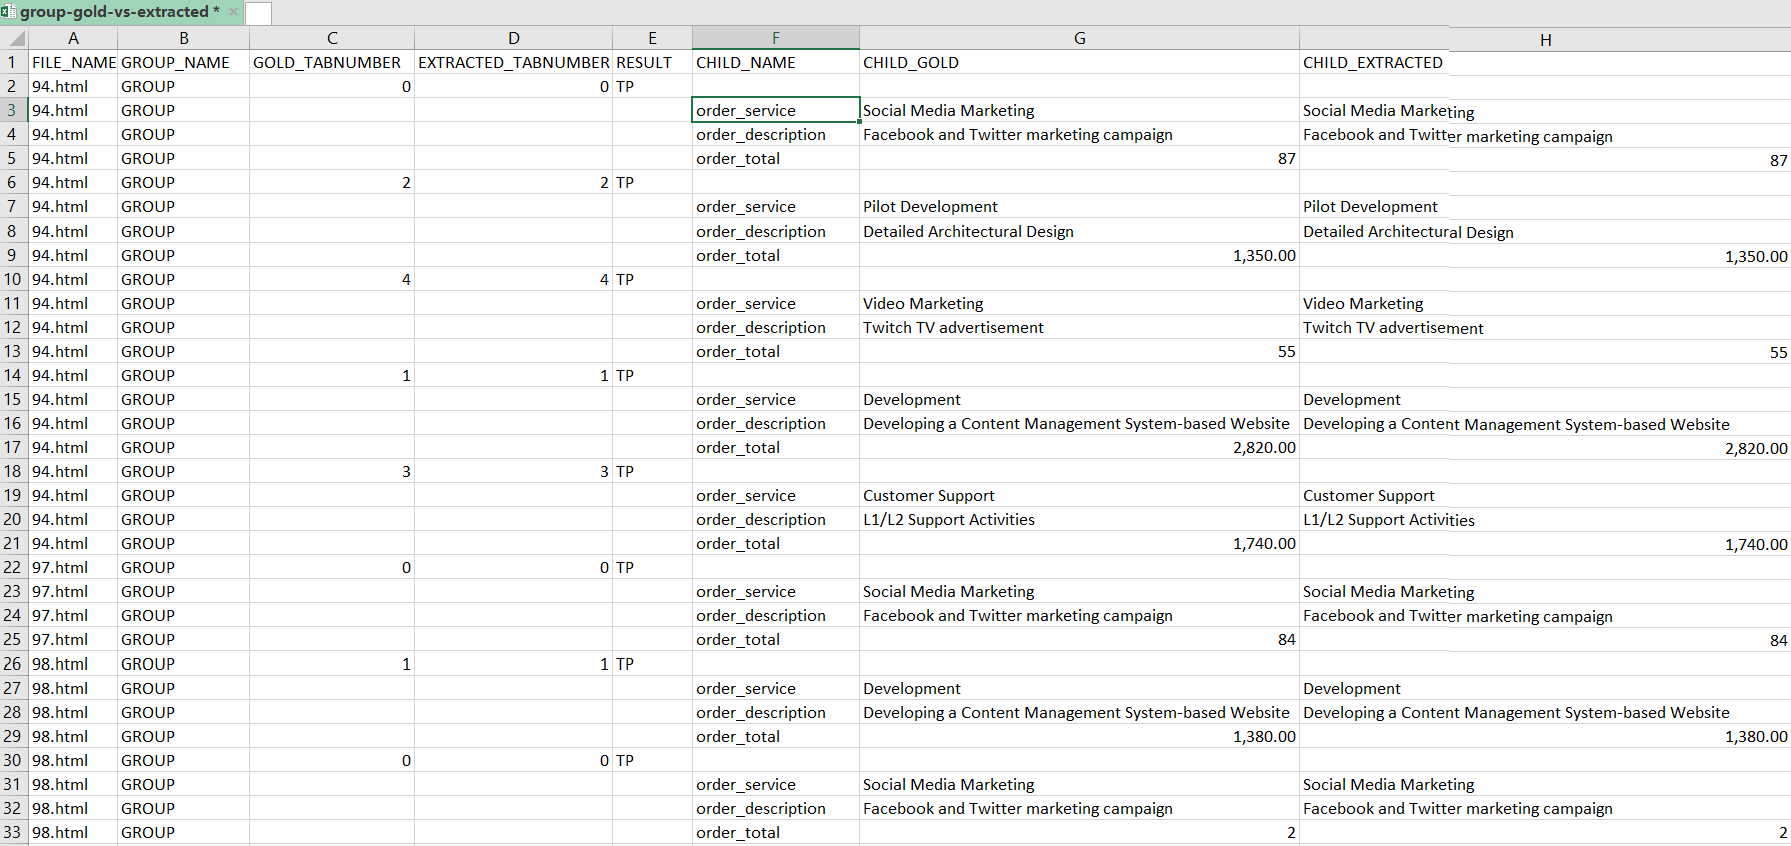The width and height of the screenshot is (1791, 846).
Task: Select the 94.html cell in row 2
Action: (73, 86)
